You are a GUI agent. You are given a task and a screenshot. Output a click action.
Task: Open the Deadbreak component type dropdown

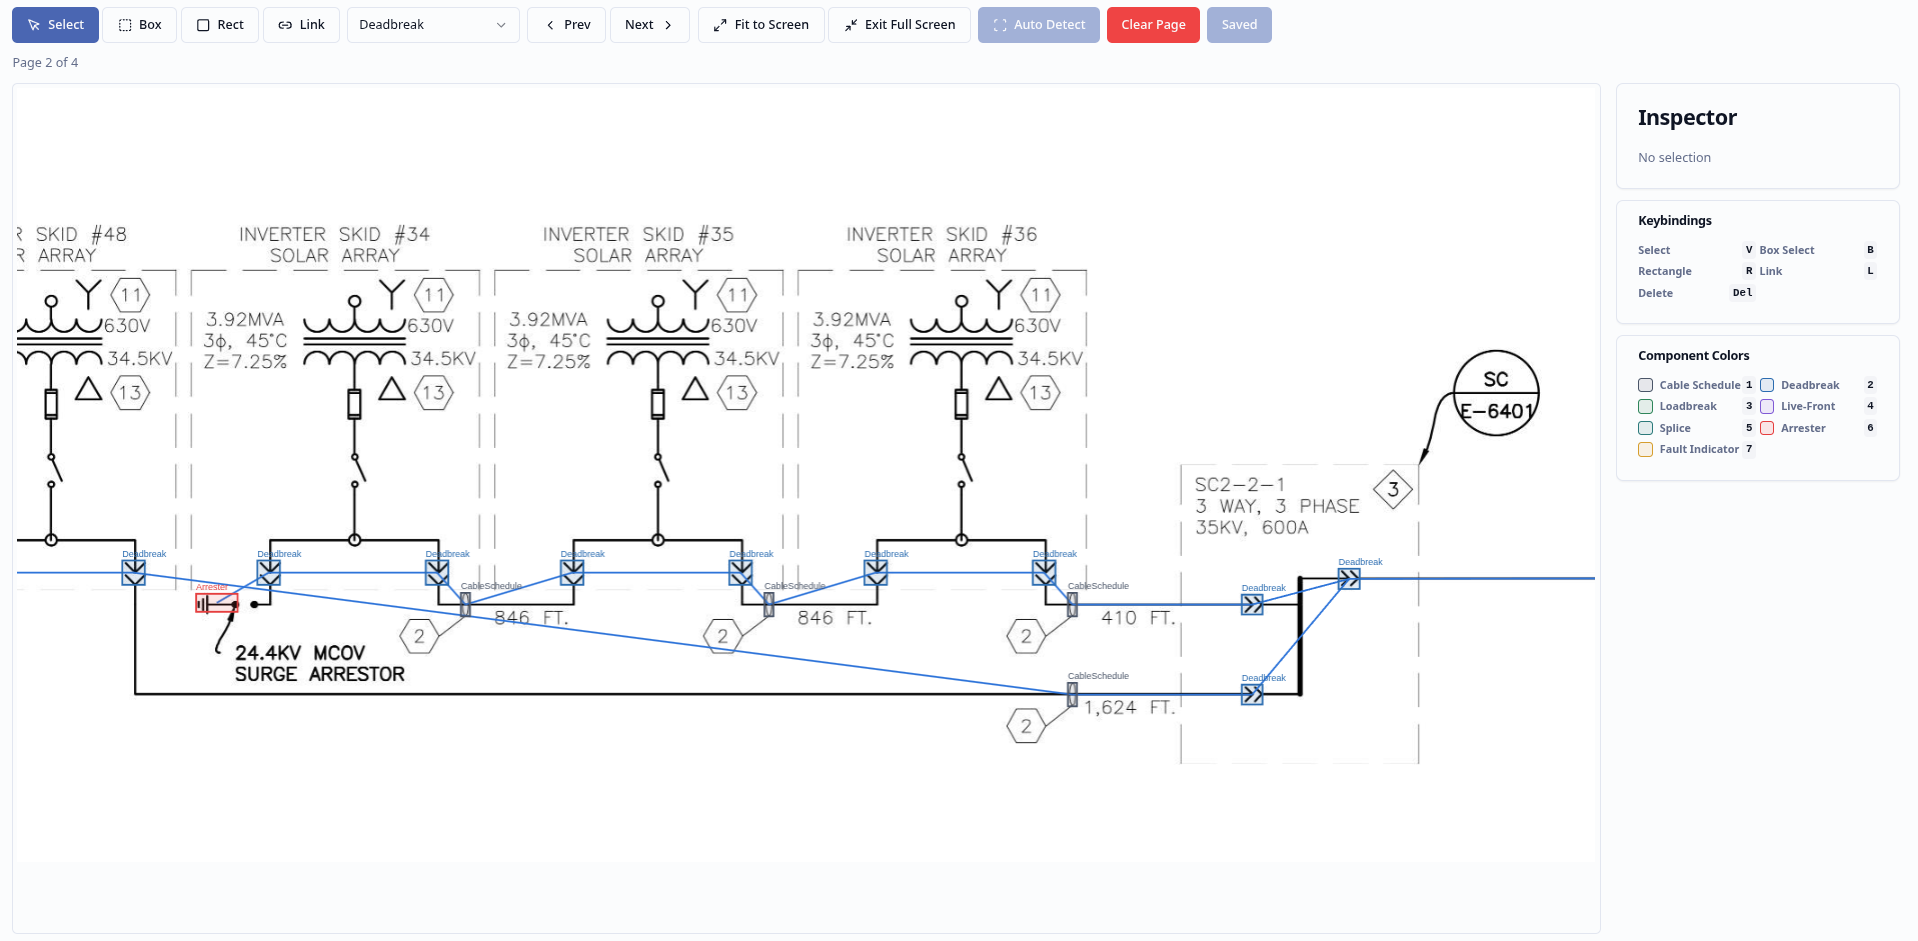pos(433,25)
